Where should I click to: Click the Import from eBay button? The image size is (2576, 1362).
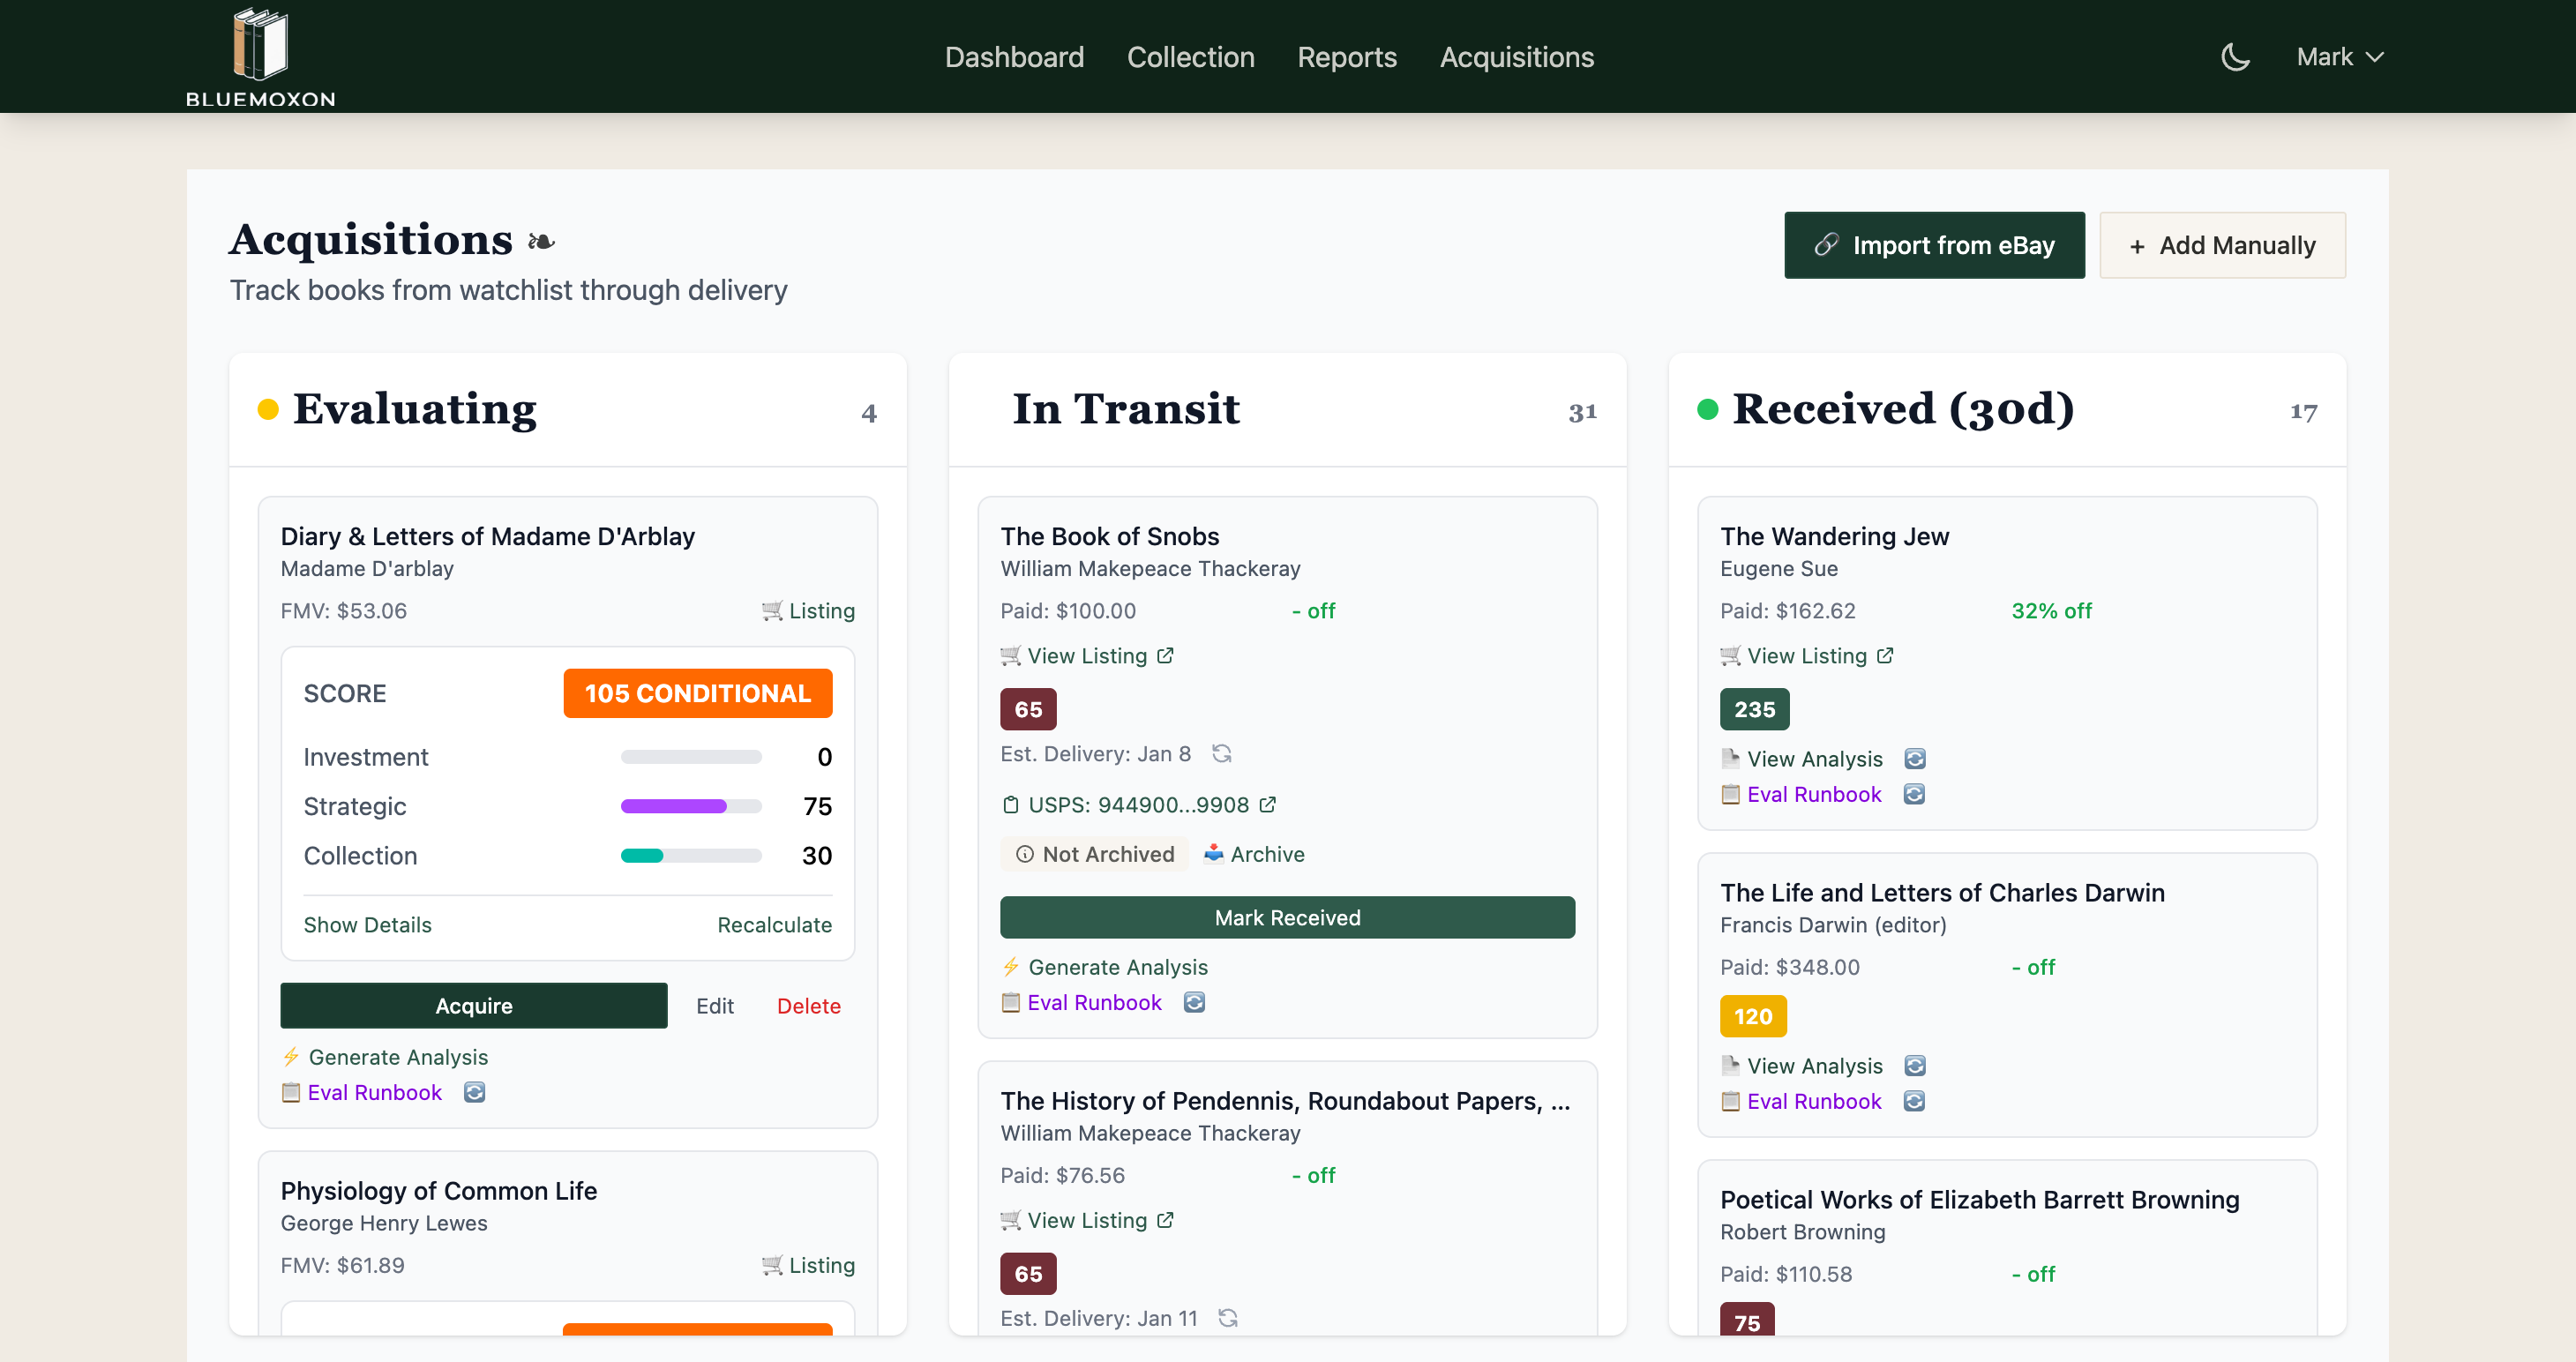tap(1933, 245)
